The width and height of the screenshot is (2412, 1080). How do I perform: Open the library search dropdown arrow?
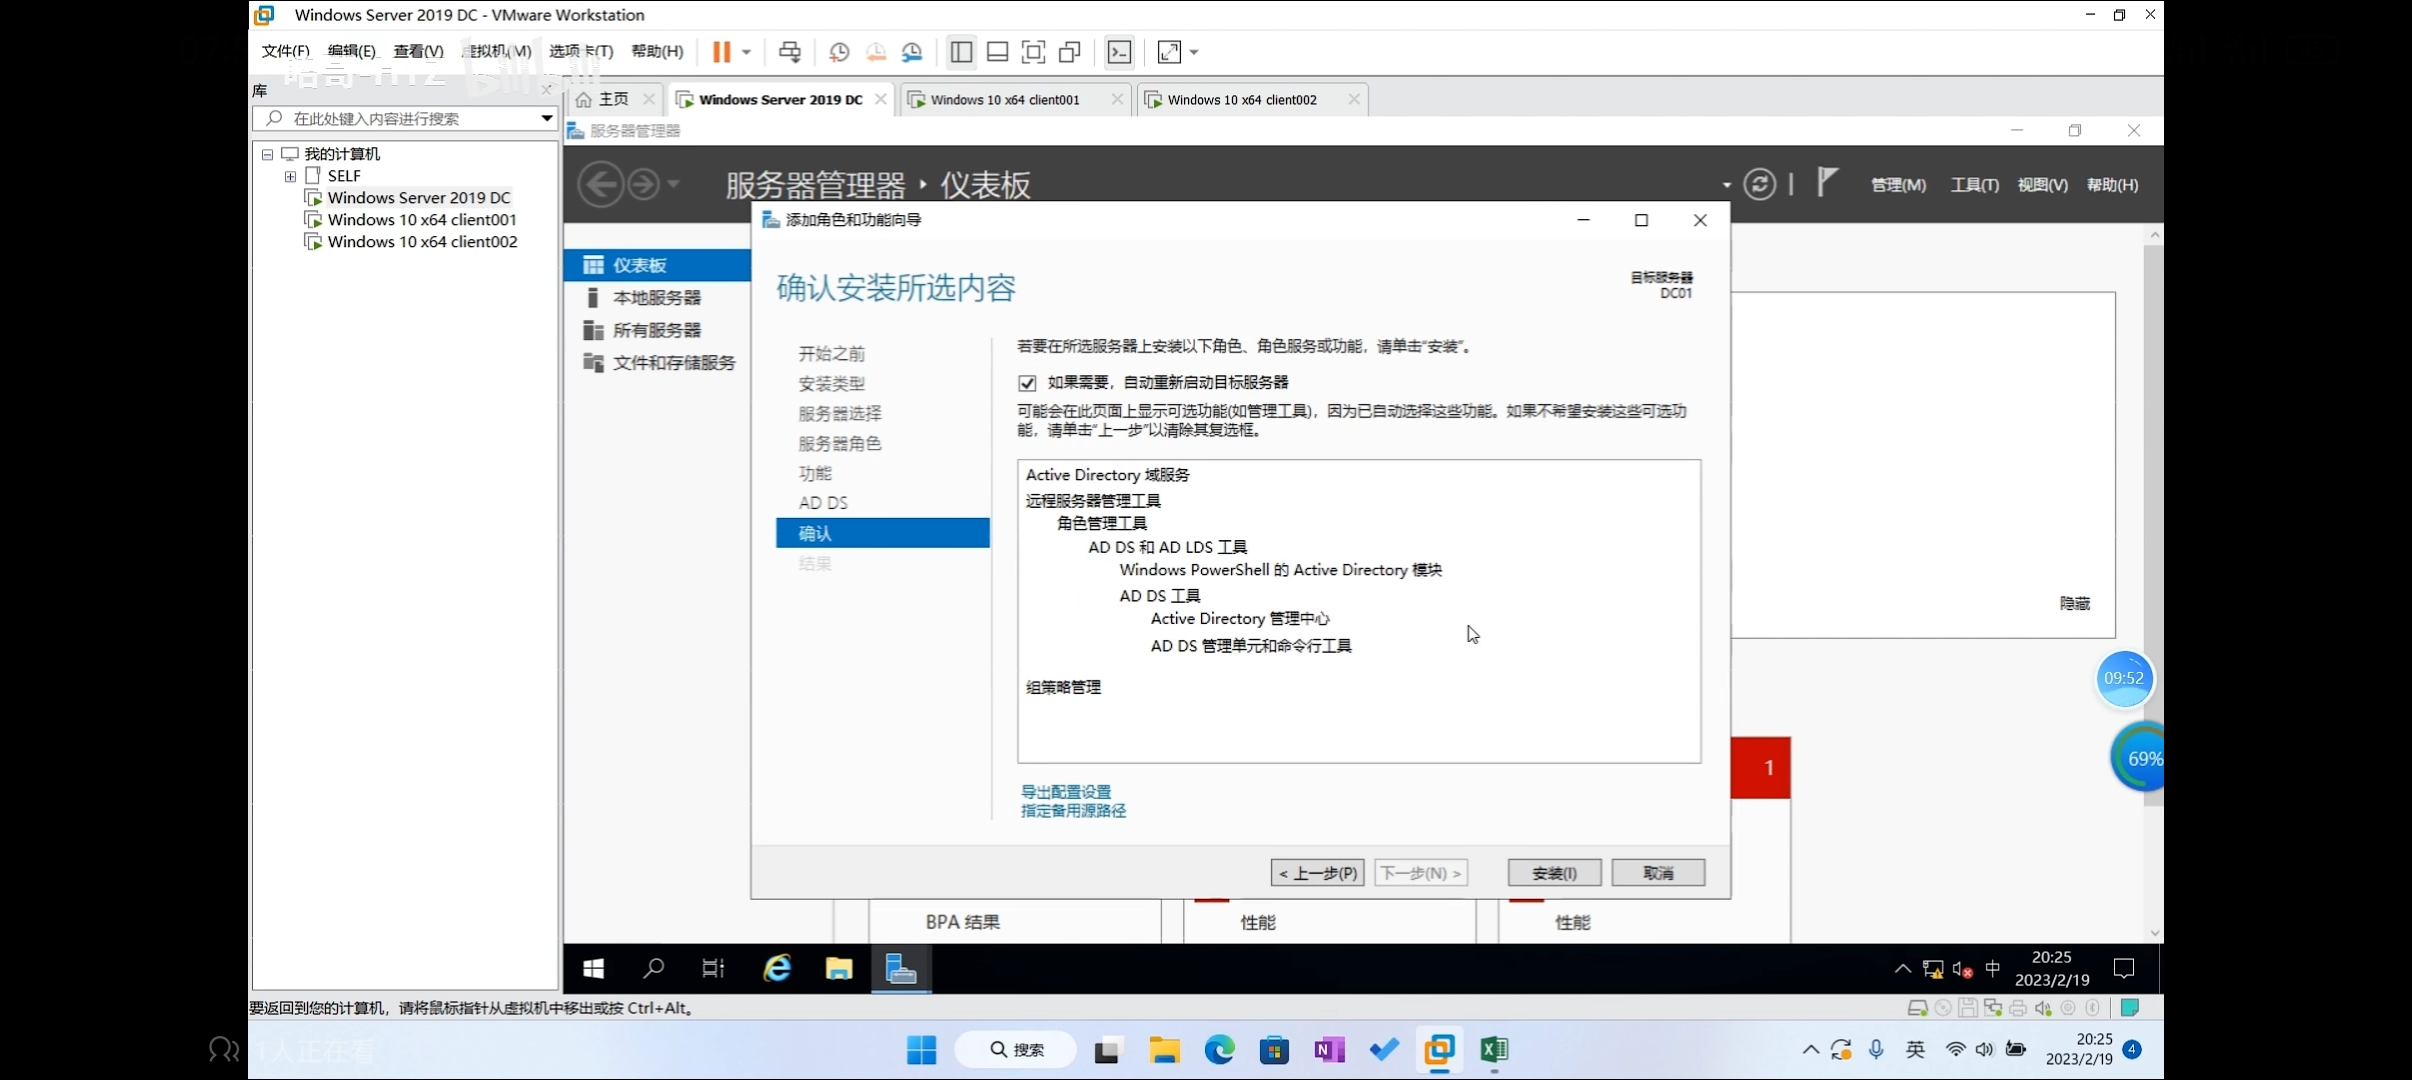[546, 118]
